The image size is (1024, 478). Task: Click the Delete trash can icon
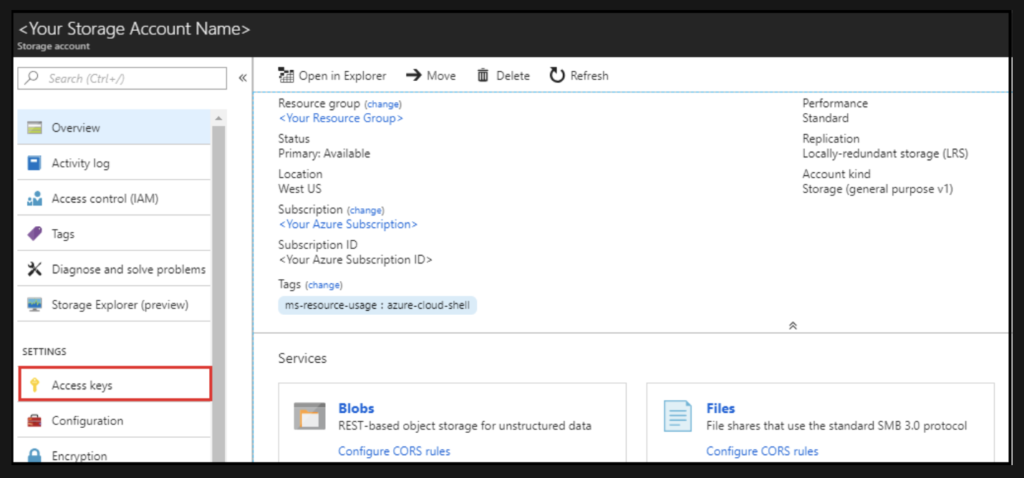click(483, 76)
